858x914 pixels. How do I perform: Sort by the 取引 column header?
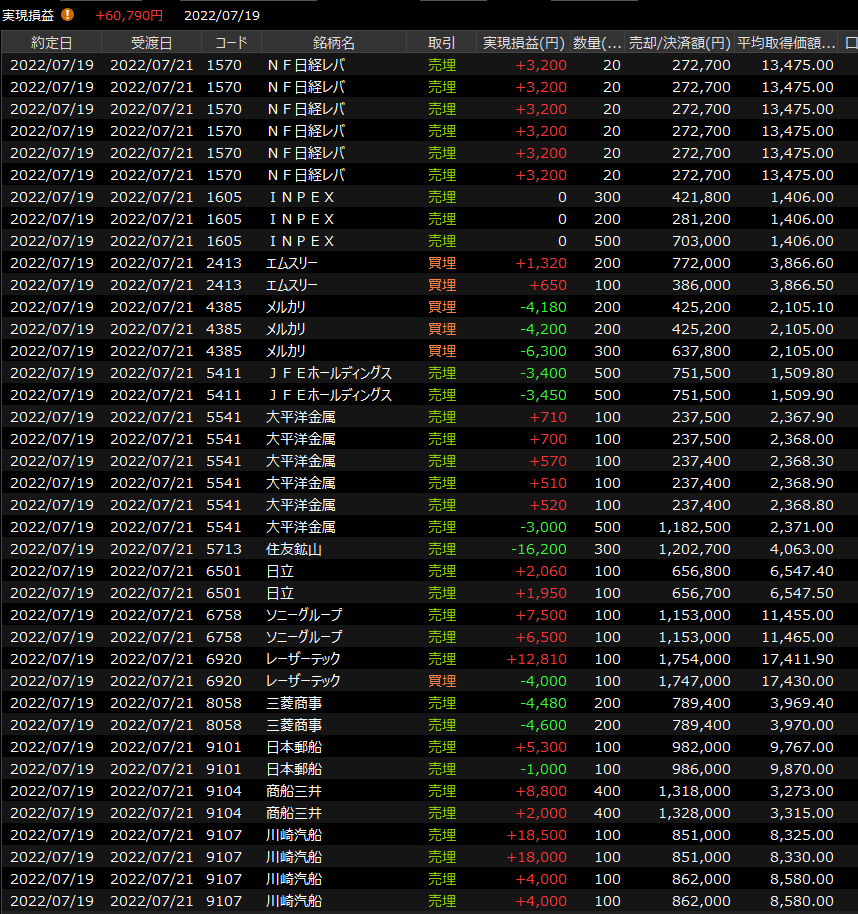point(441,43)
